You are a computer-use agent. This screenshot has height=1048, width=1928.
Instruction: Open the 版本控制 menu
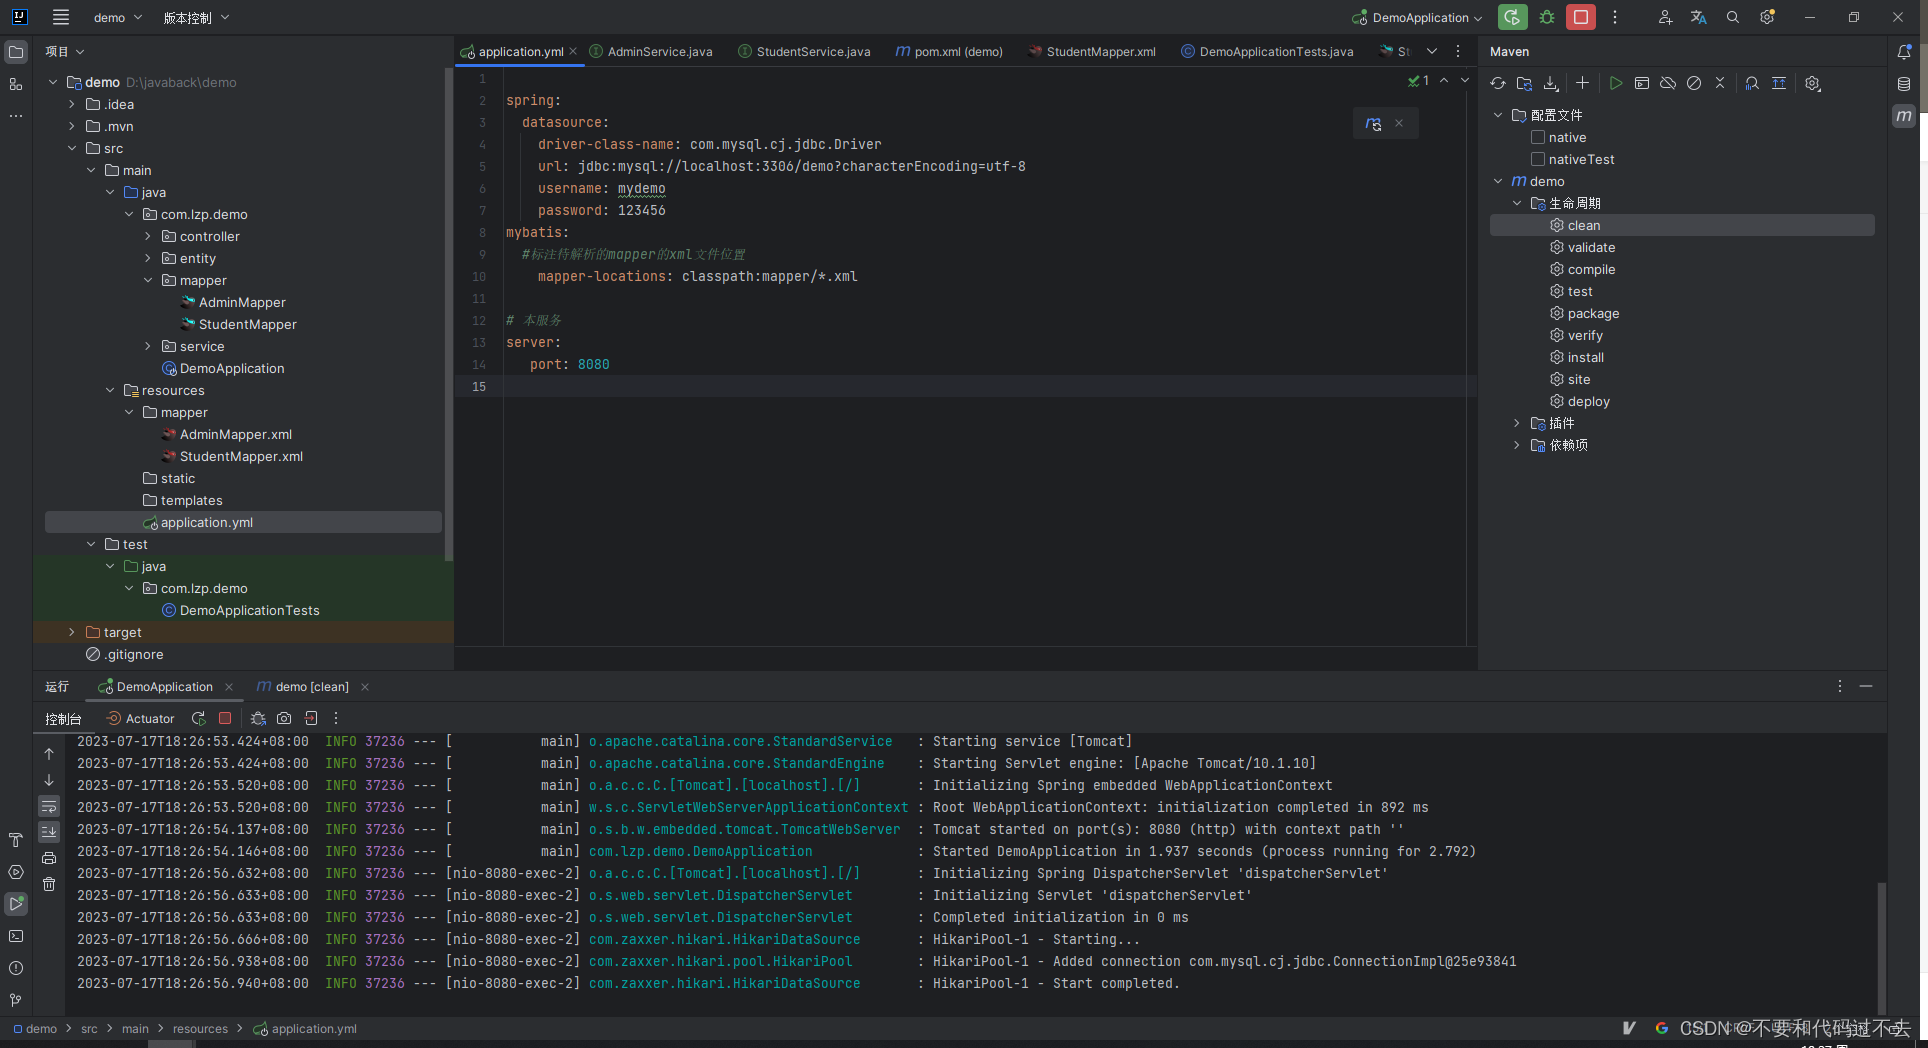(189, 17)
